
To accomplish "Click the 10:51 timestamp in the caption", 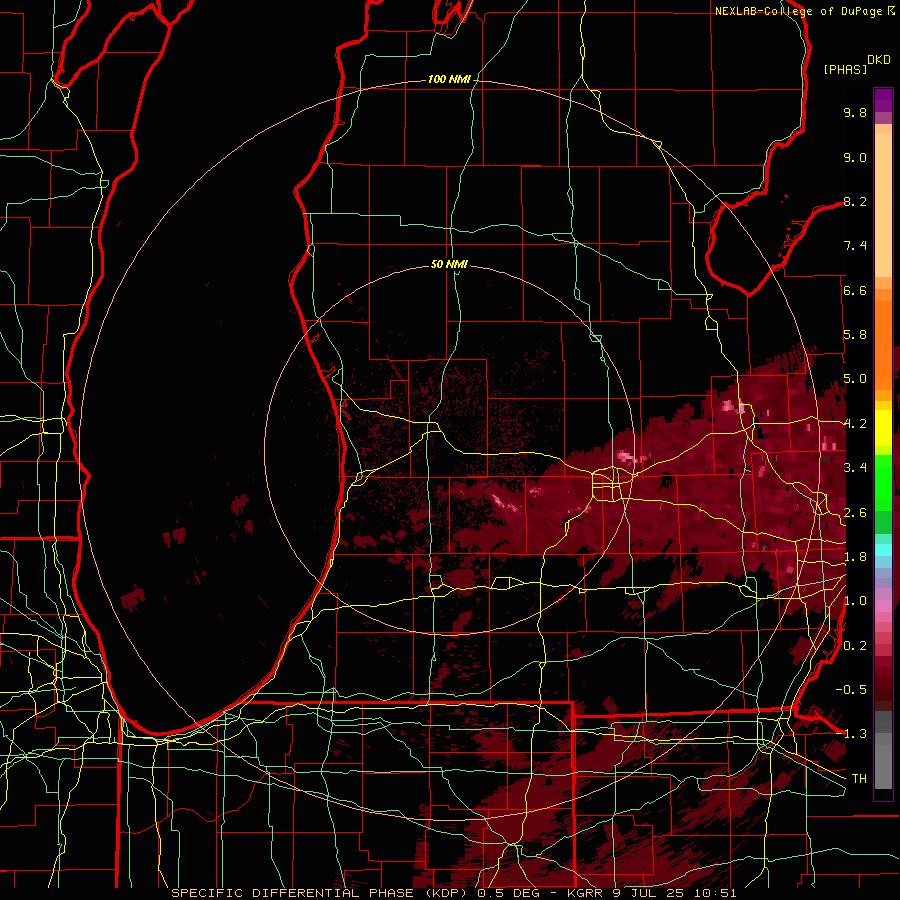I will 715,893.
